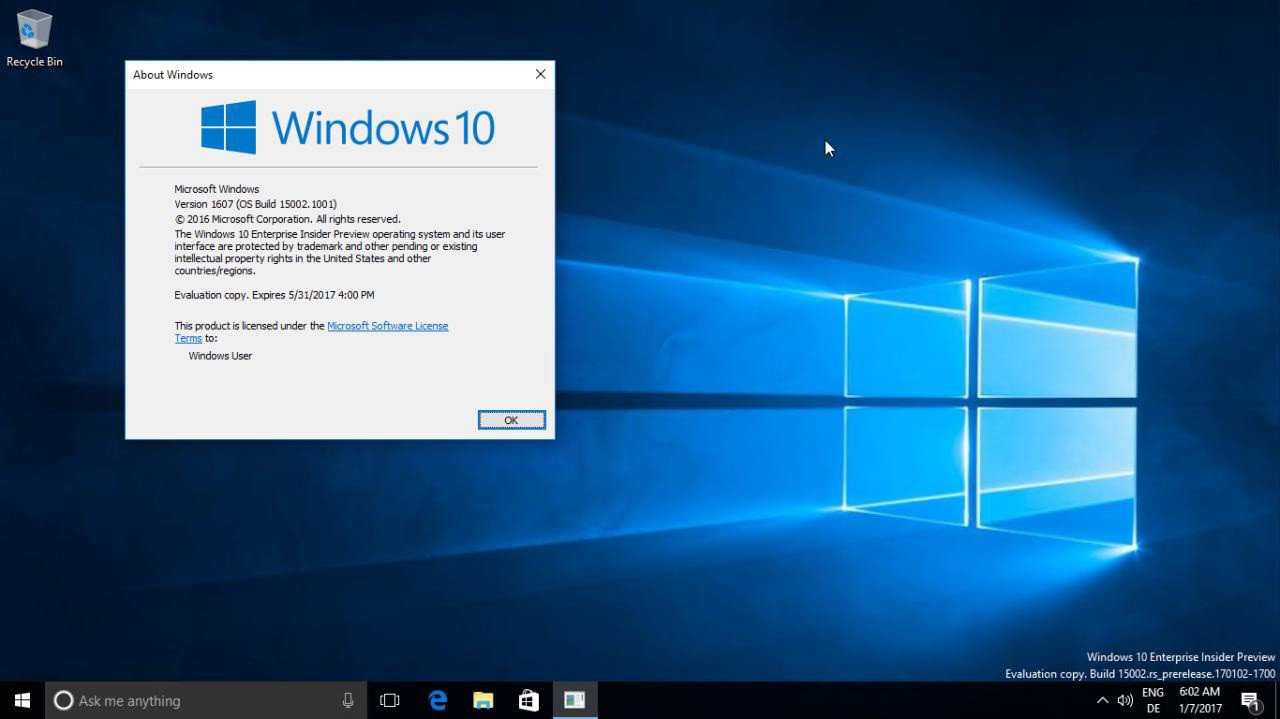Activate the Cortana microphone icon
Image resolution: width=1280 pixels, height=719 pixels.
[348, 700]
